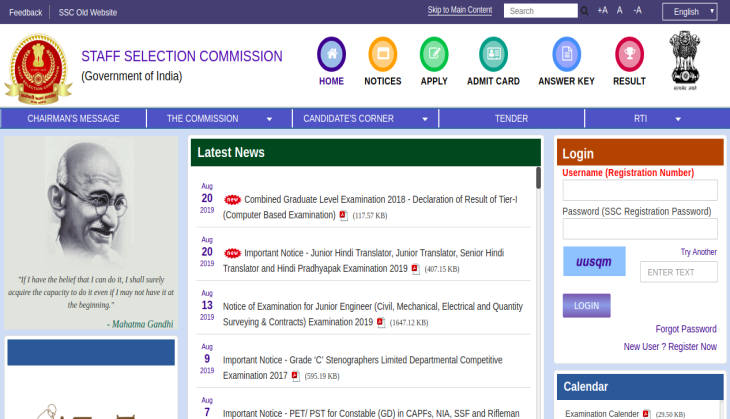This screenshot has height=419, width=730.
Task: Click Forgot Password link
Action: (686, 329)
